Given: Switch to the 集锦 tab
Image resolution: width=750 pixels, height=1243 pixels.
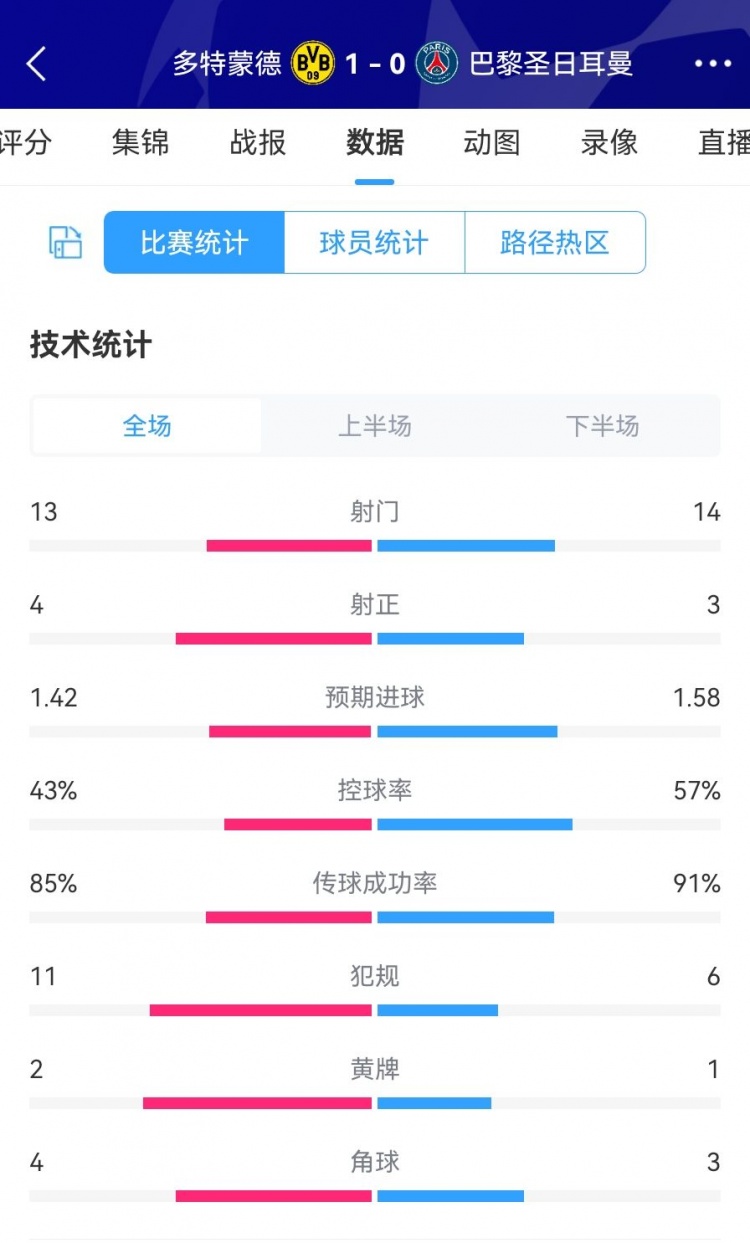Looking at the screenshot, I should pyautogui.click(x=141, y=143).
